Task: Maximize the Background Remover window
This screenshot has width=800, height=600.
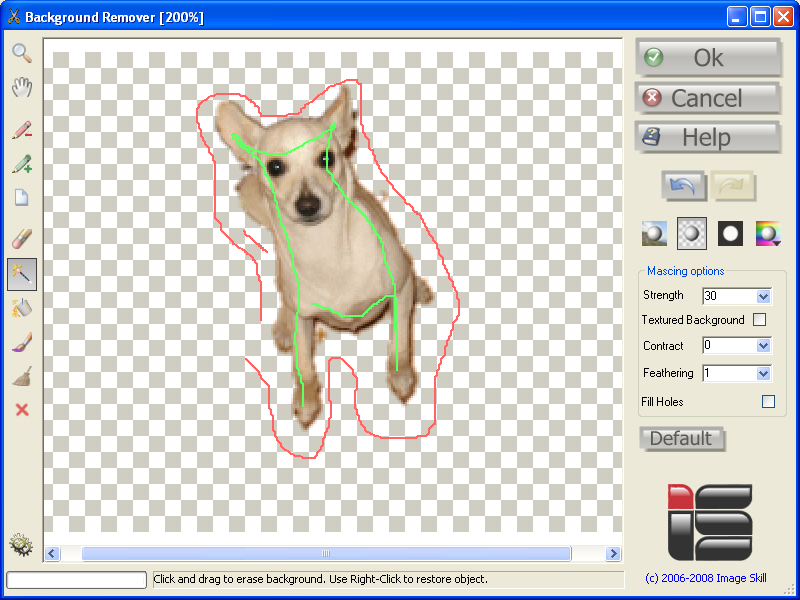Action: point(760,17)
